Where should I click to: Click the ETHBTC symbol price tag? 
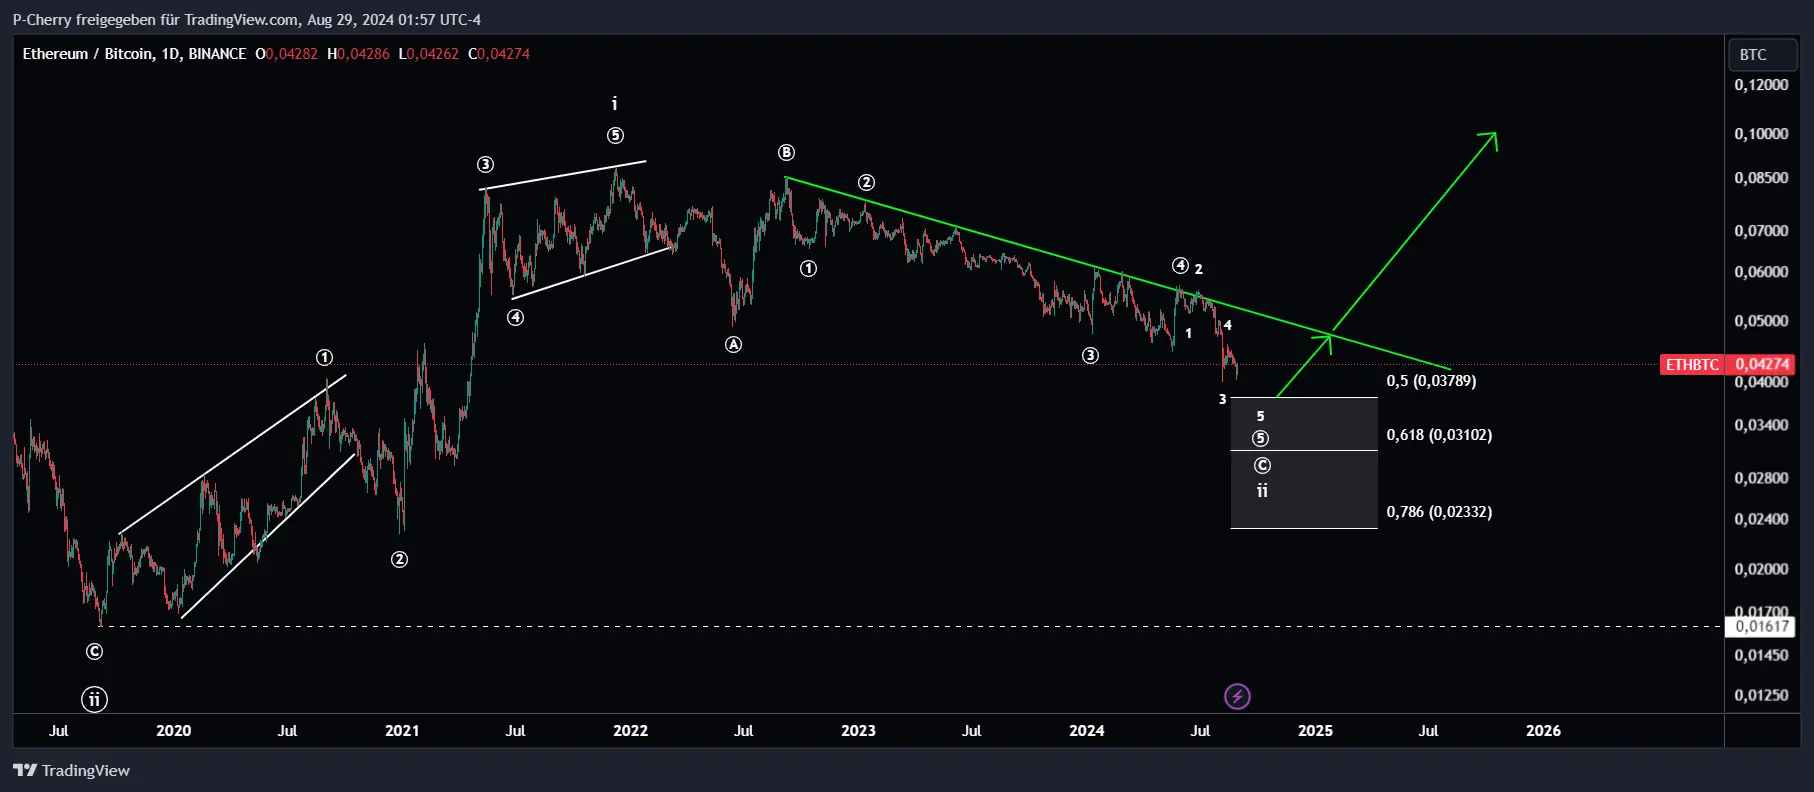[x=1692, y=364]
